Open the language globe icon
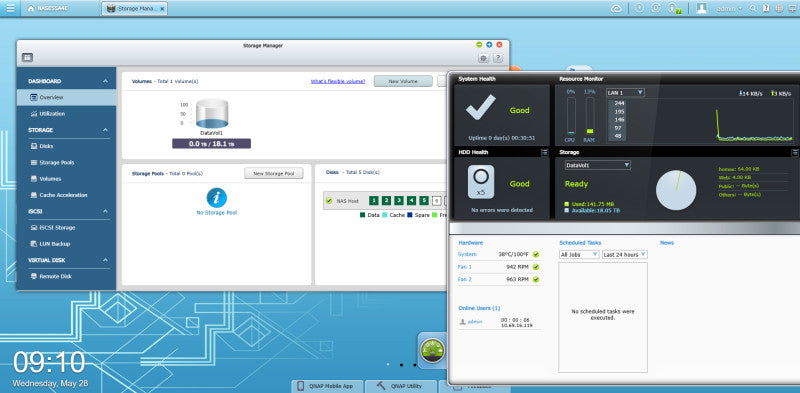 click(779, 8)
